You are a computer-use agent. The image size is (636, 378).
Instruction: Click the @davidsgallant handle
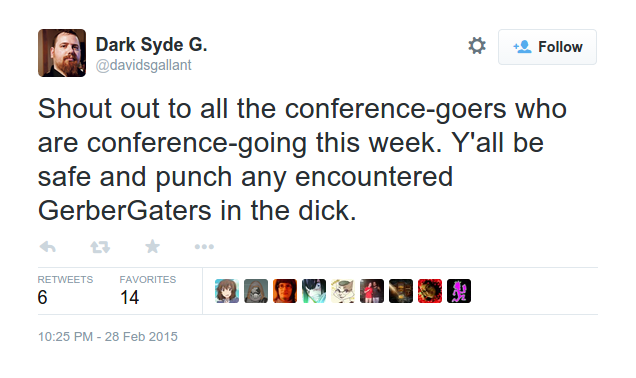pos(144,65)
